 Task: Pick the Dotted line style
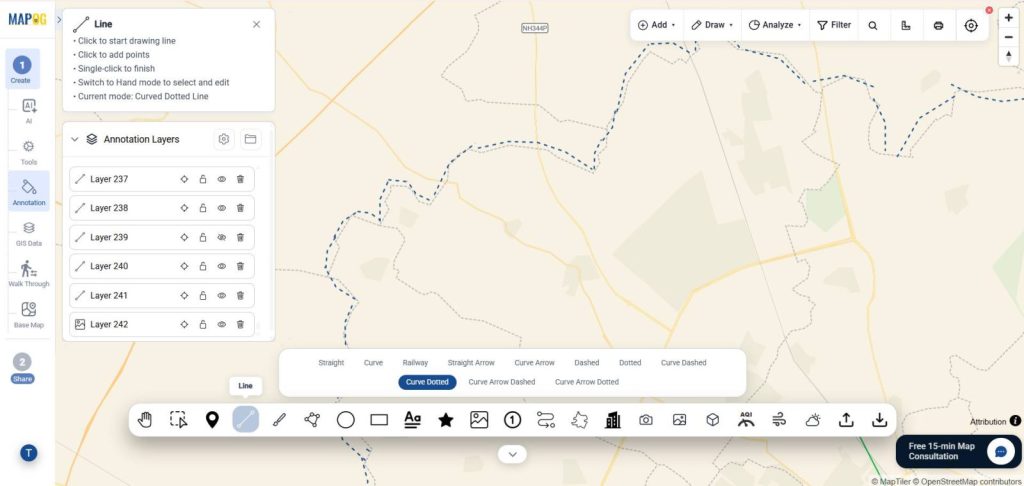[x=630, y=363]
